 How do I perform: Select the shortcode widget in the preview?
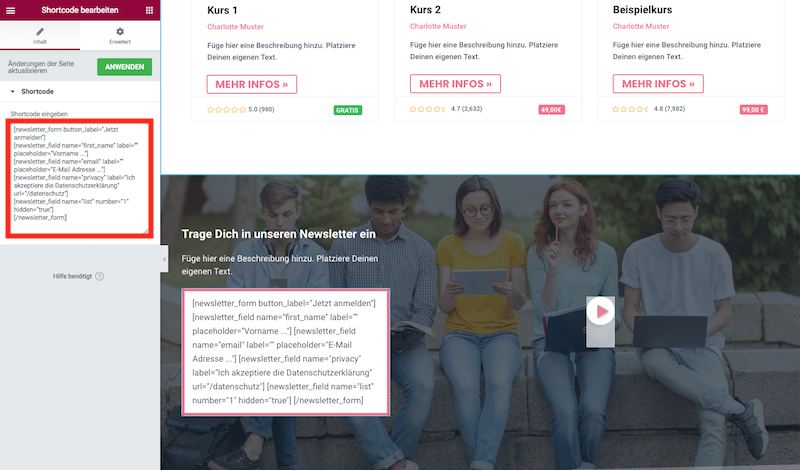coord(286,352)
